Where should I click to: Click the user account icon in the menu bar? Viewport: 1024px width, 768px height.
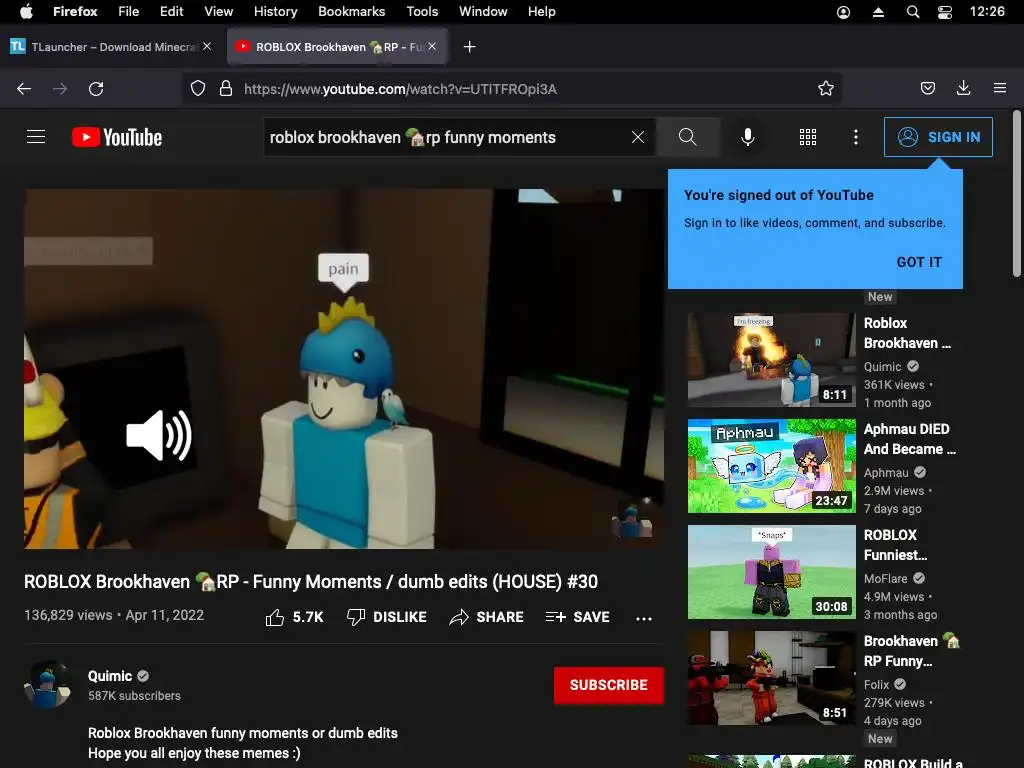coord(844,12)
